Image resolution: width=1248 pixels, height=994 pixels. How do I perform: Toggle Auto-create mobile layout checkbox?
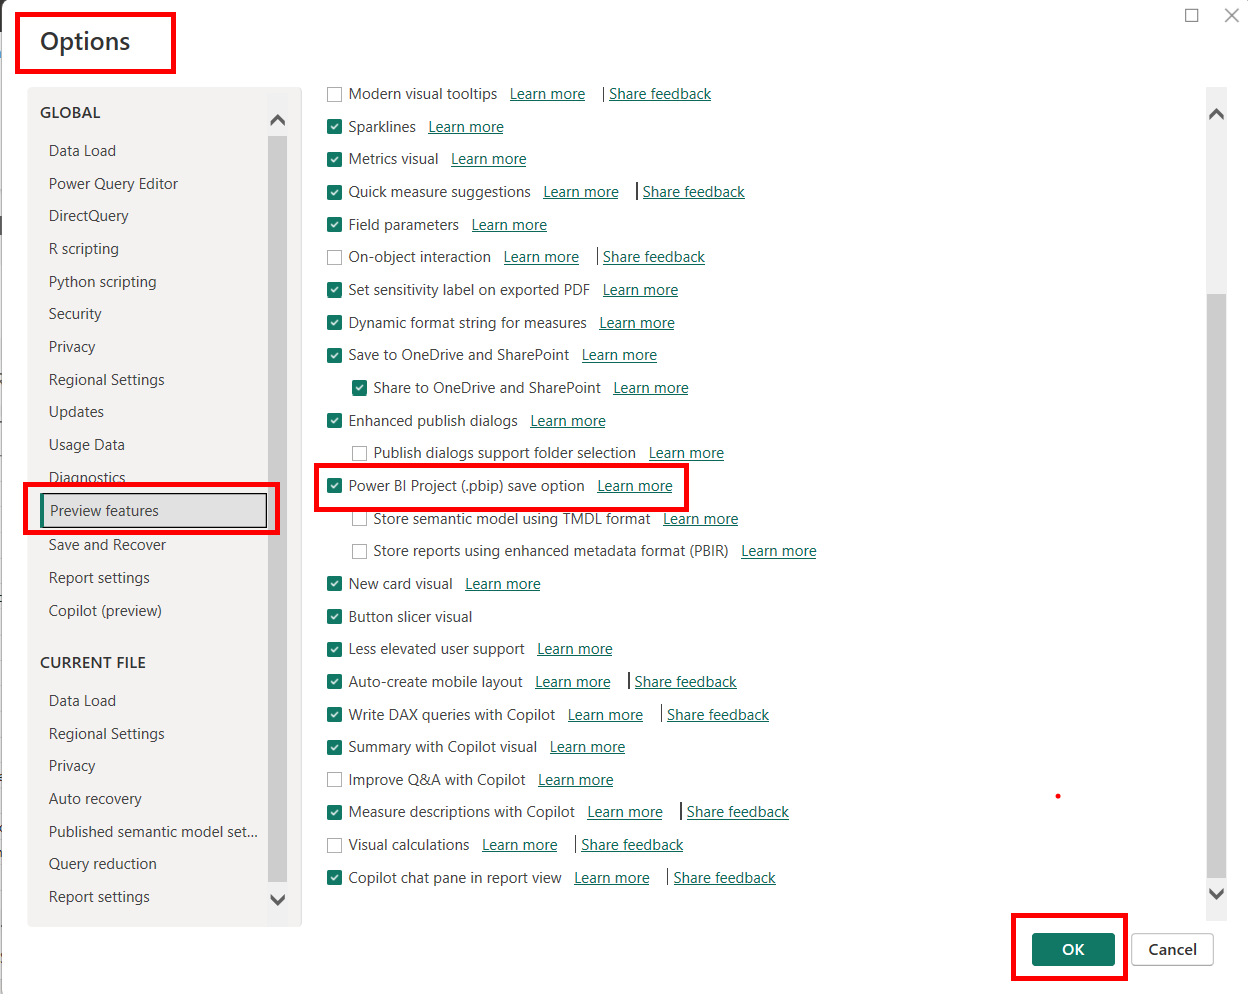(x=335, y=682)
